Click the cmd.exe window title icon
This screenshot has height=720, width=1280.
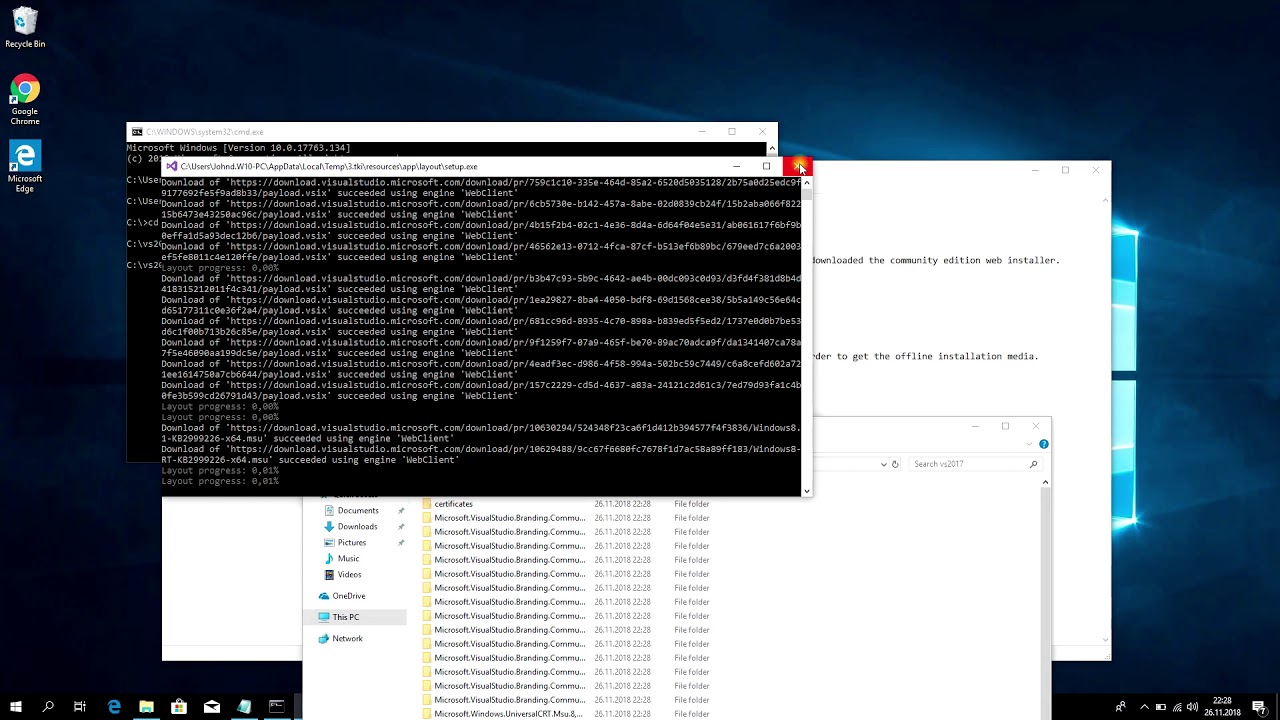(x=137, y=132)
